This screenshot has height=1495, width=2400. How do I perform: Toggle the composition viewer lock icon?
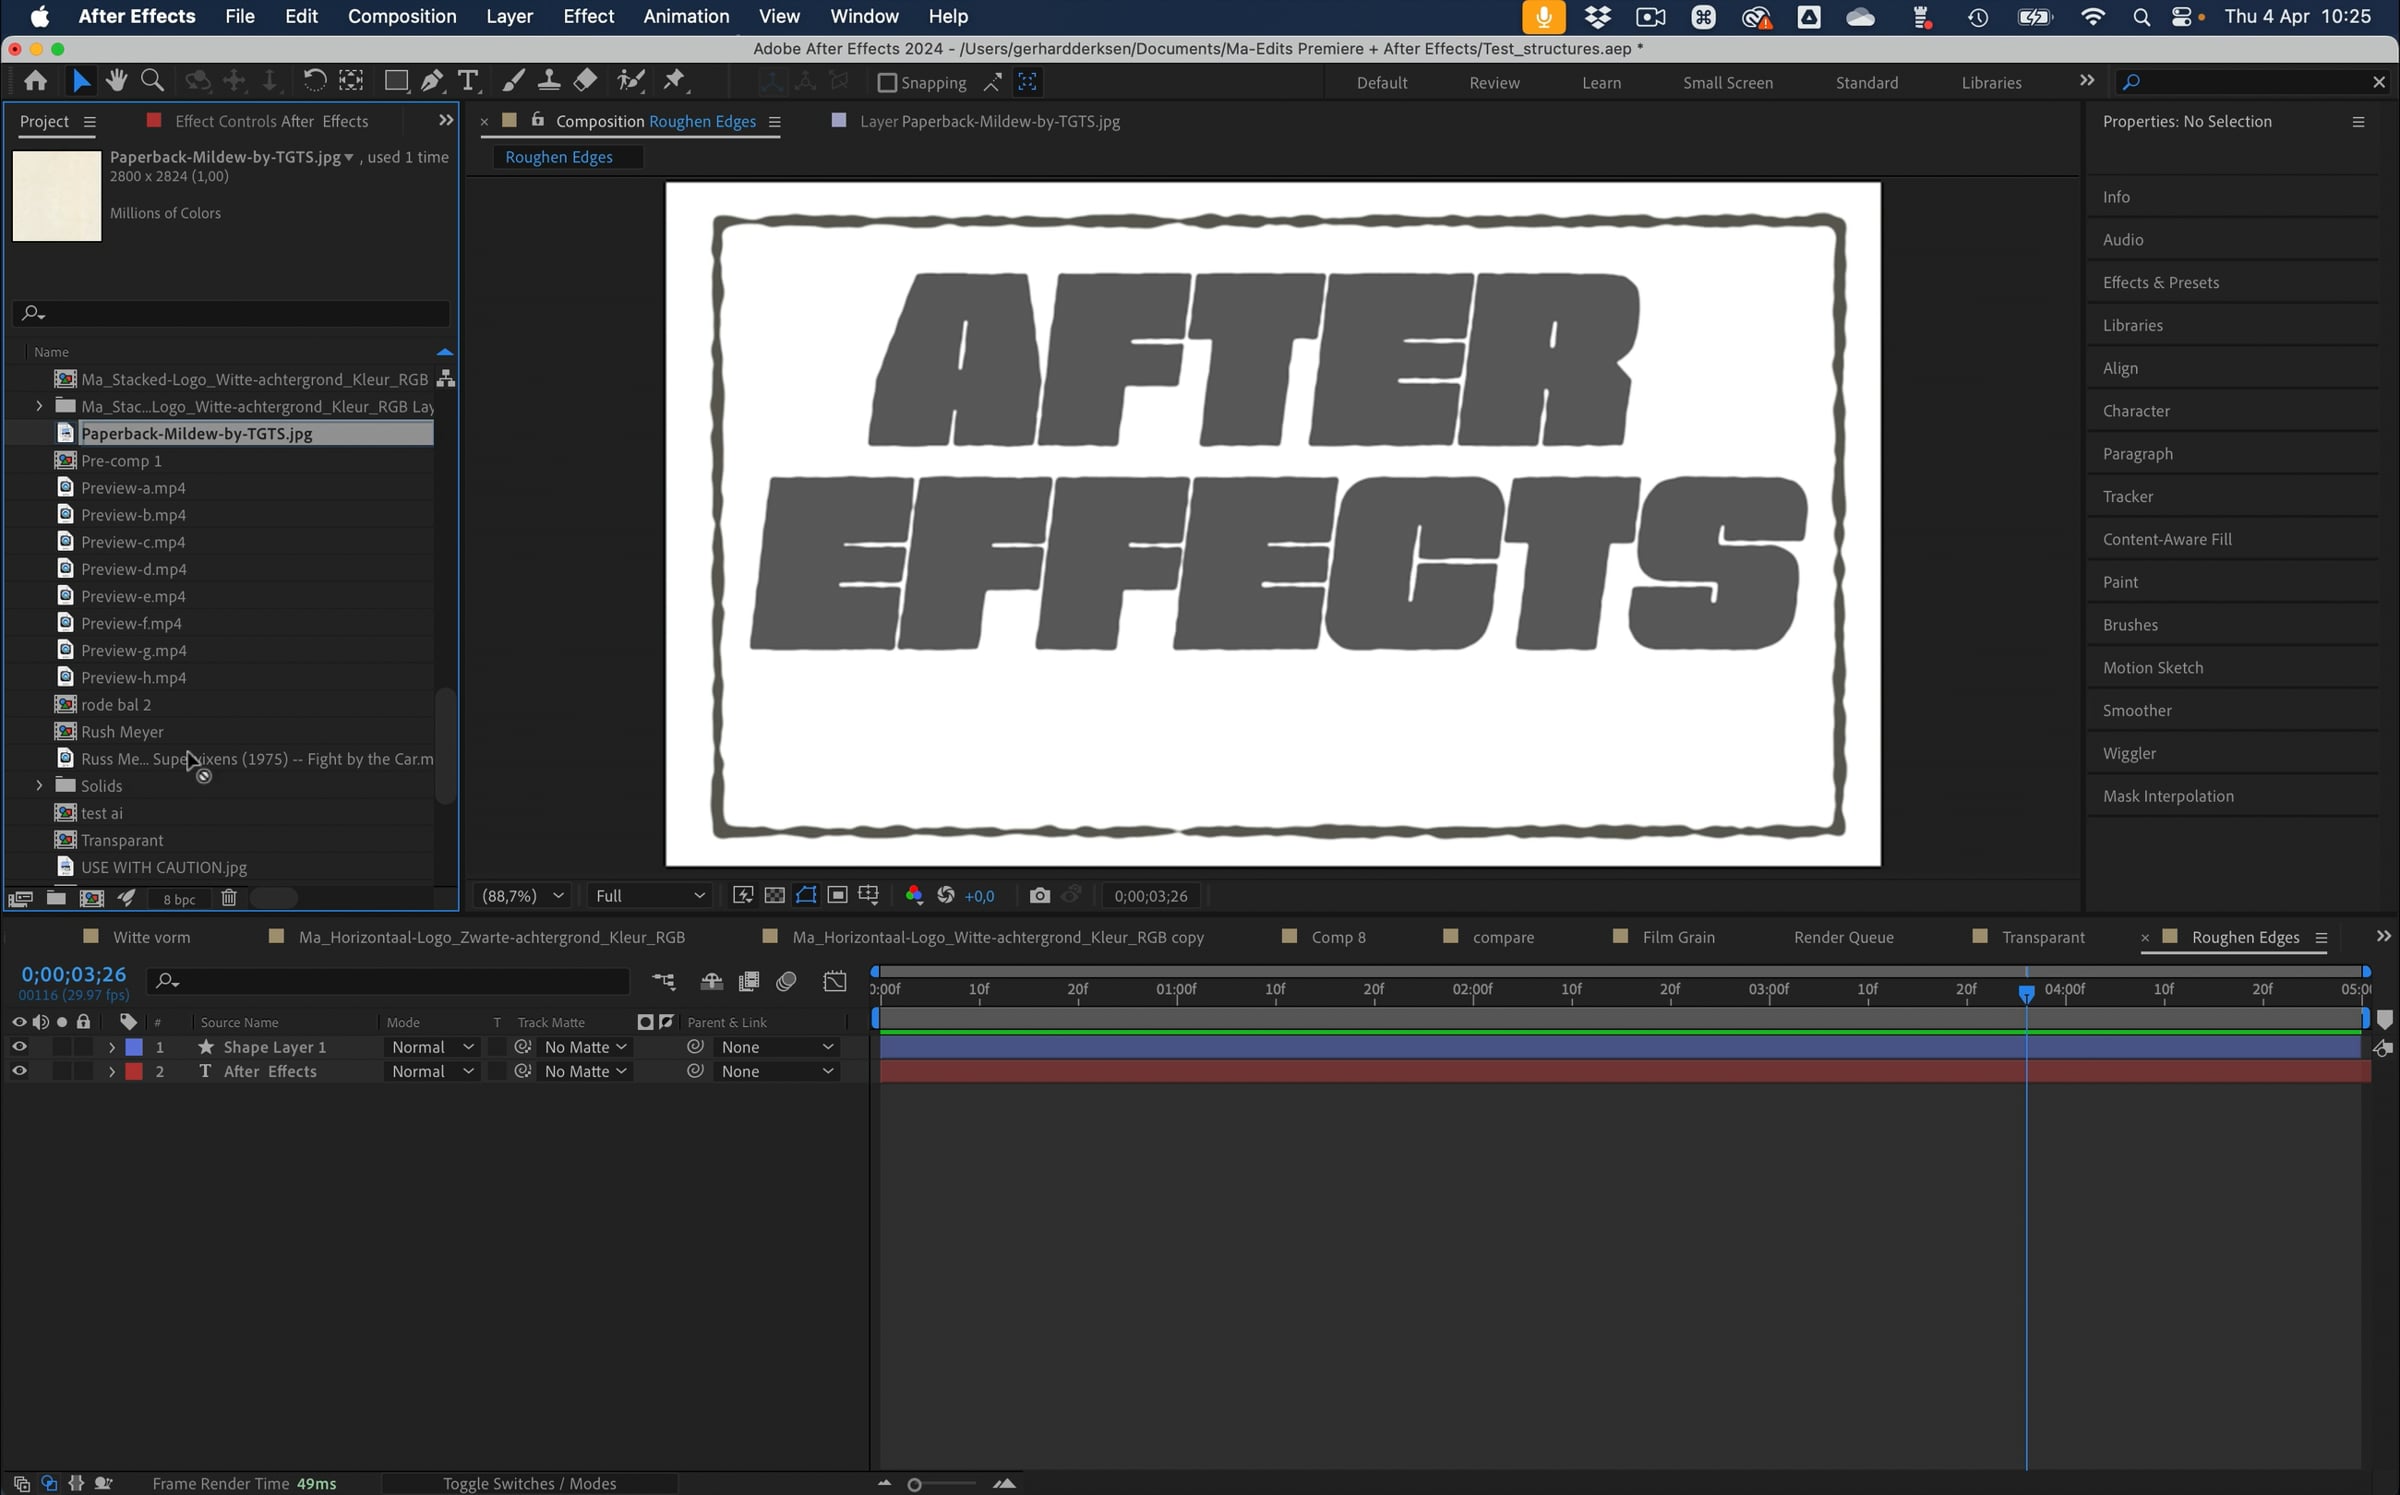[538, 120]
